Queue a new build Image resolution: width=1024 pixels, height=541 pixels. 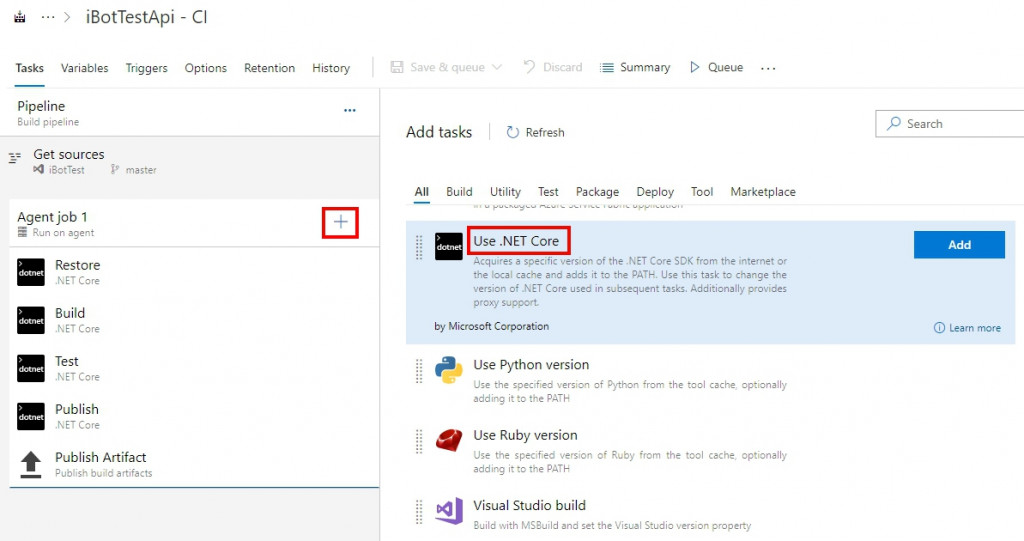click(725, 67)
